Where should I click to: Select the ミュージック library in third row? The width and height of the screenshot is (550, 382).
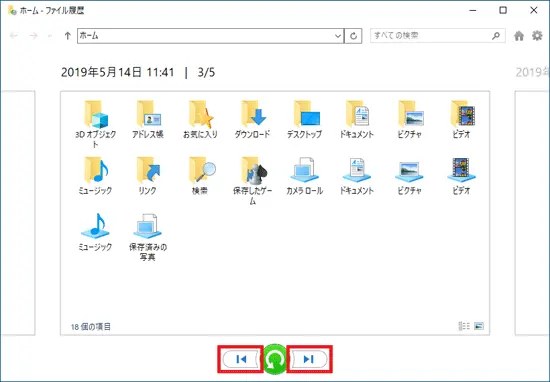[95, 232]
